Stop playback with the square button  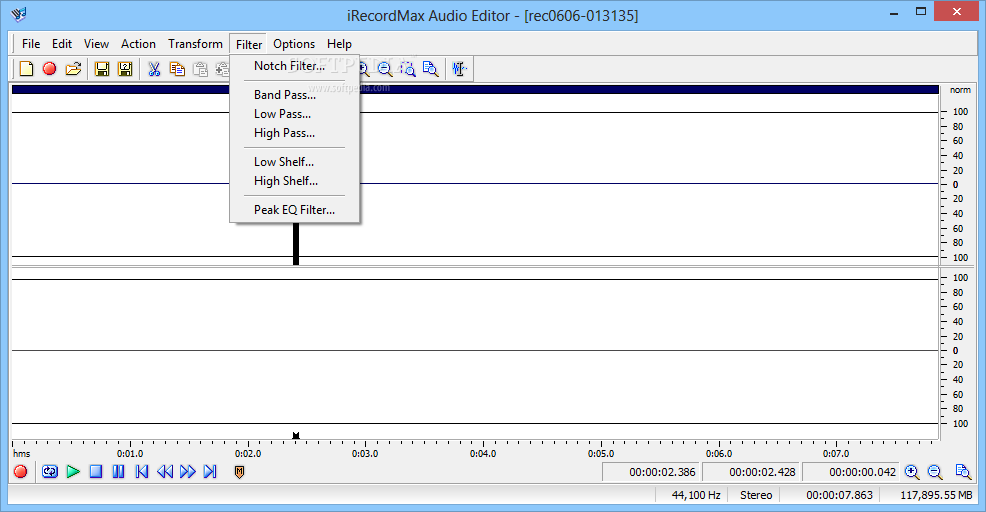click(x=96, y=471)
